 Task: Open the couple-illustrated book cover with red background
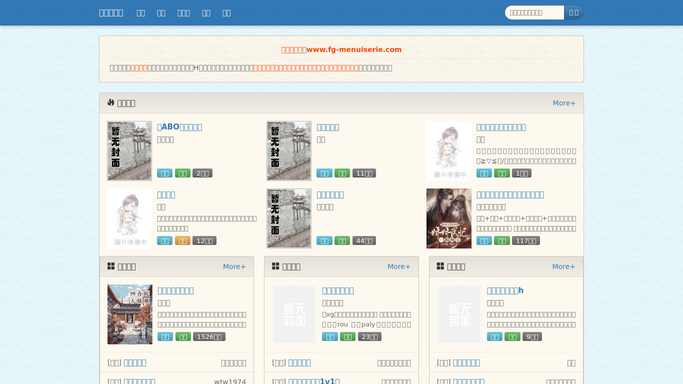[449, 219]
